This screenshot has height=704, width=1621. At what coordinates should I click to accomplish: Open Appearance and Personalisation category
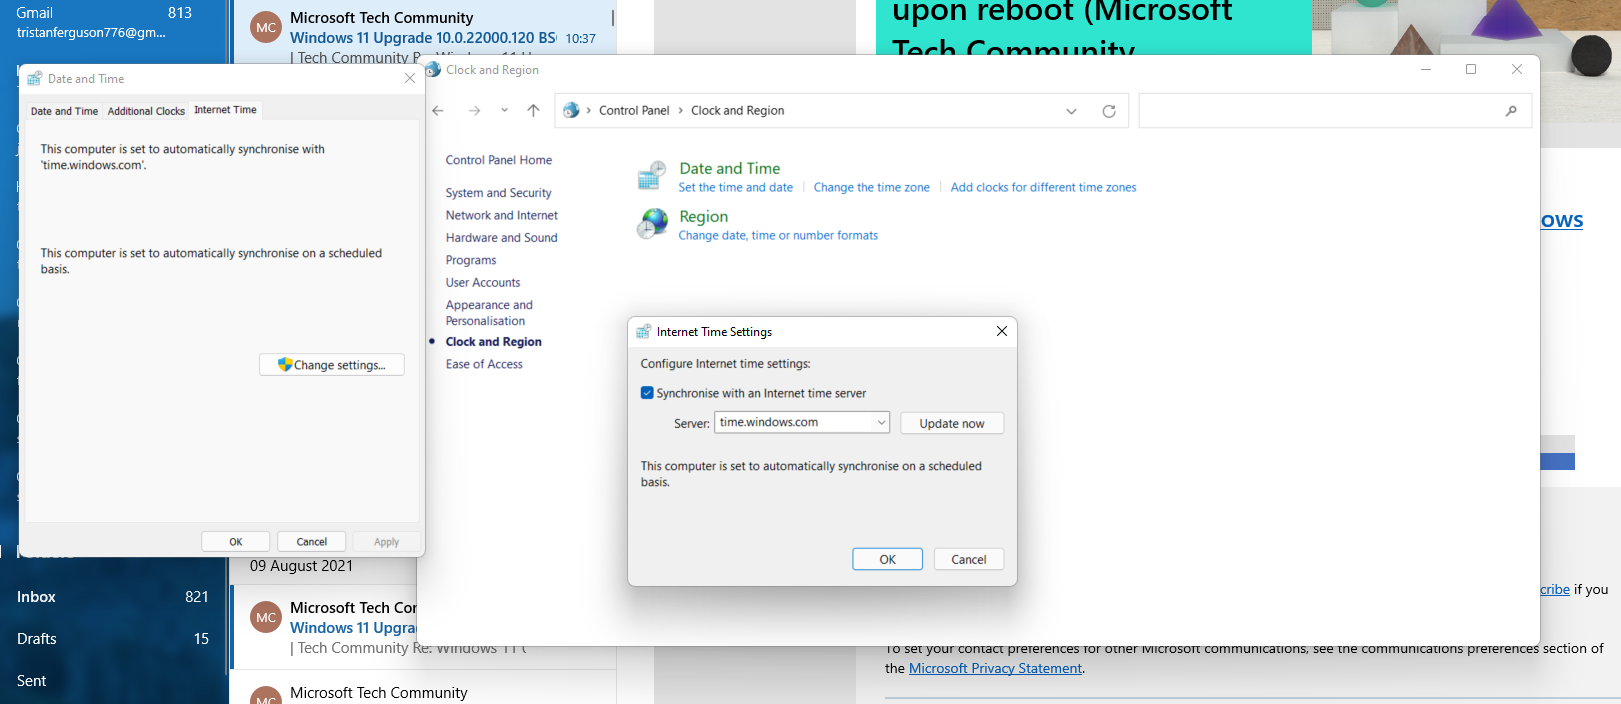489,313
